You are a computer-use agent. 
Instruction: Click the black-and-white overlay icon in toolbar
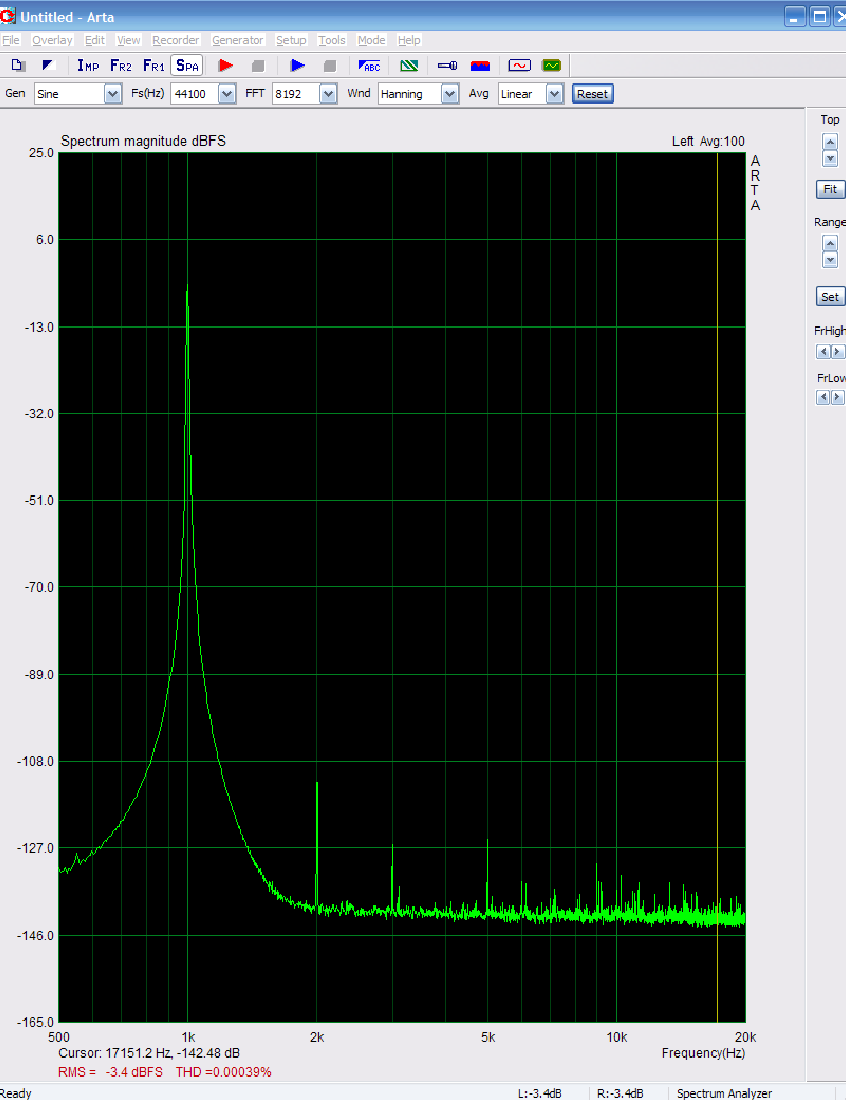(48, 65)
